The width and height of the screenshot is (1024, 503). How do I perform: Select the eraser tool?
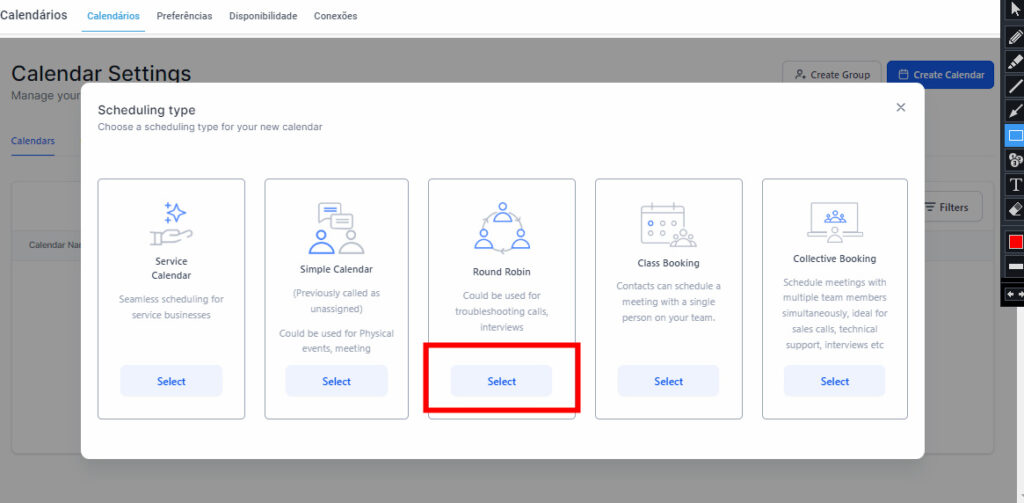click(1015, 209)
